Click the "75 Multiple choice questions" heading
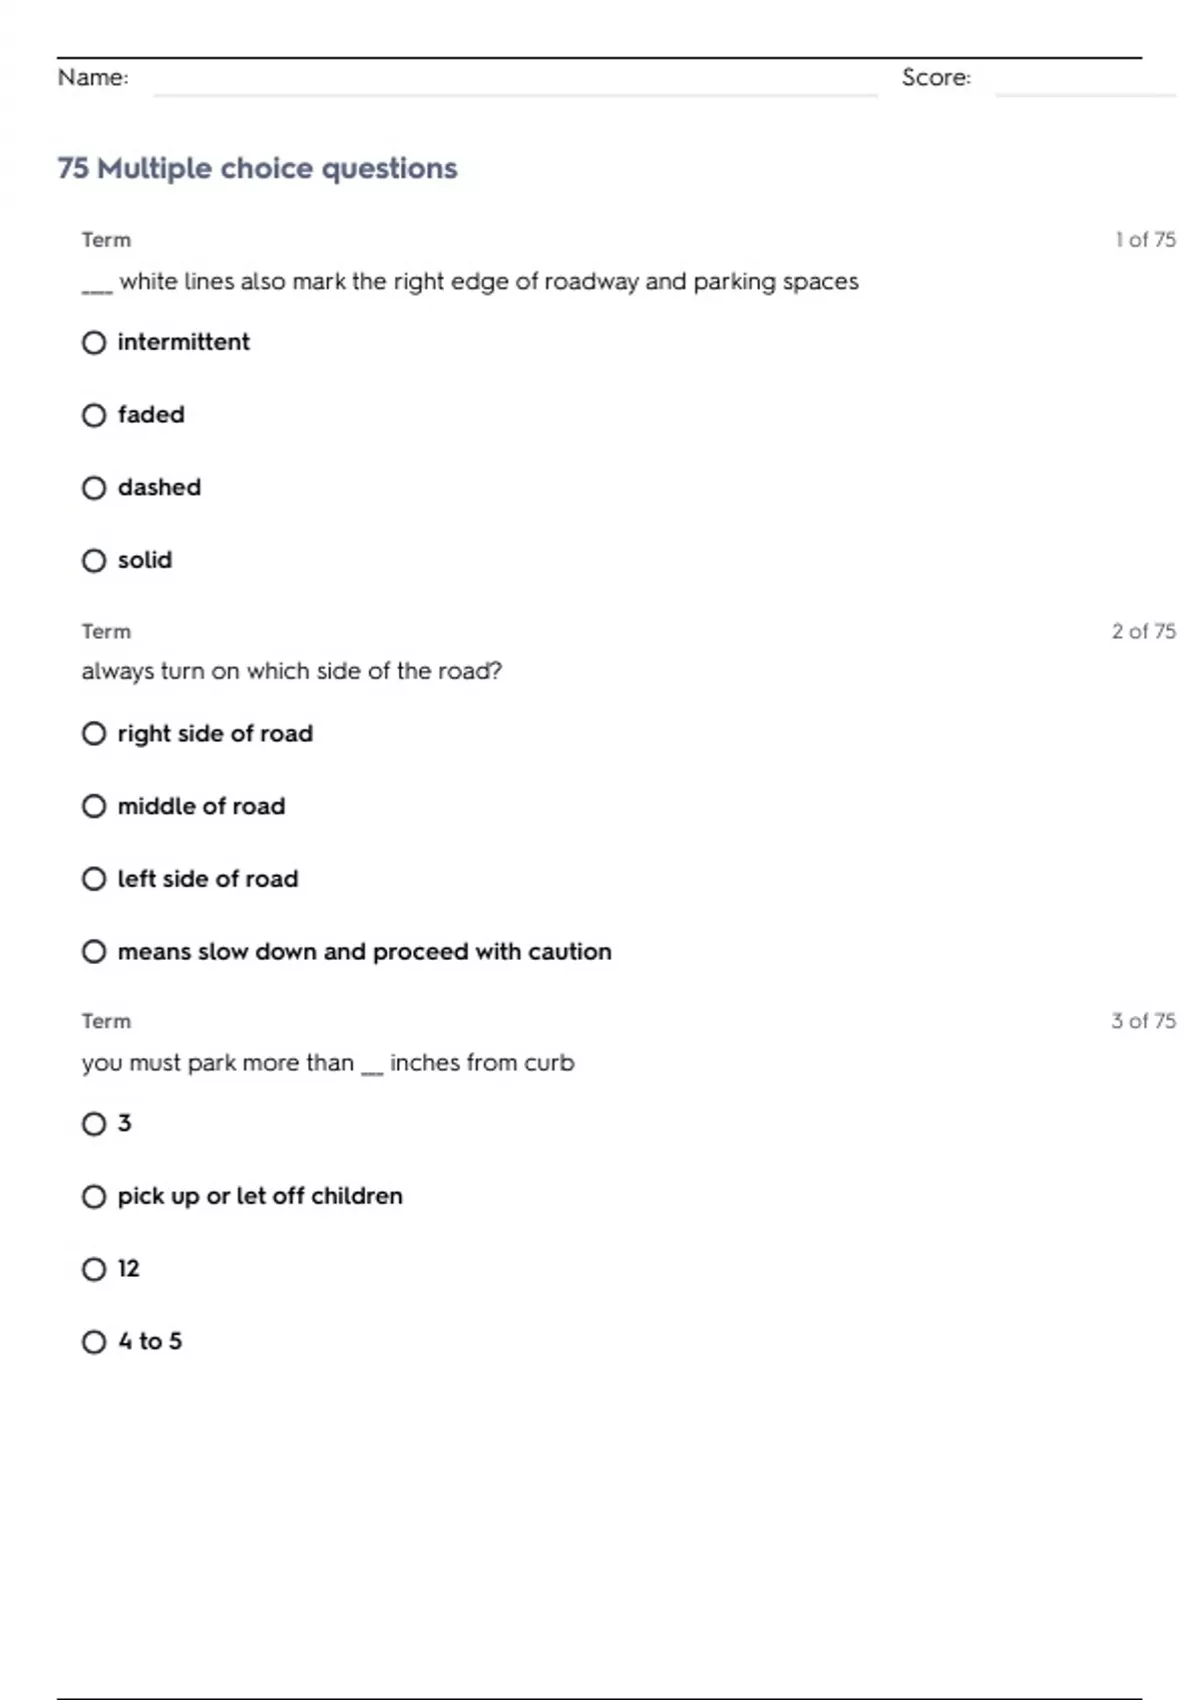This screenshot has width=1200, height=1700. 257,168
